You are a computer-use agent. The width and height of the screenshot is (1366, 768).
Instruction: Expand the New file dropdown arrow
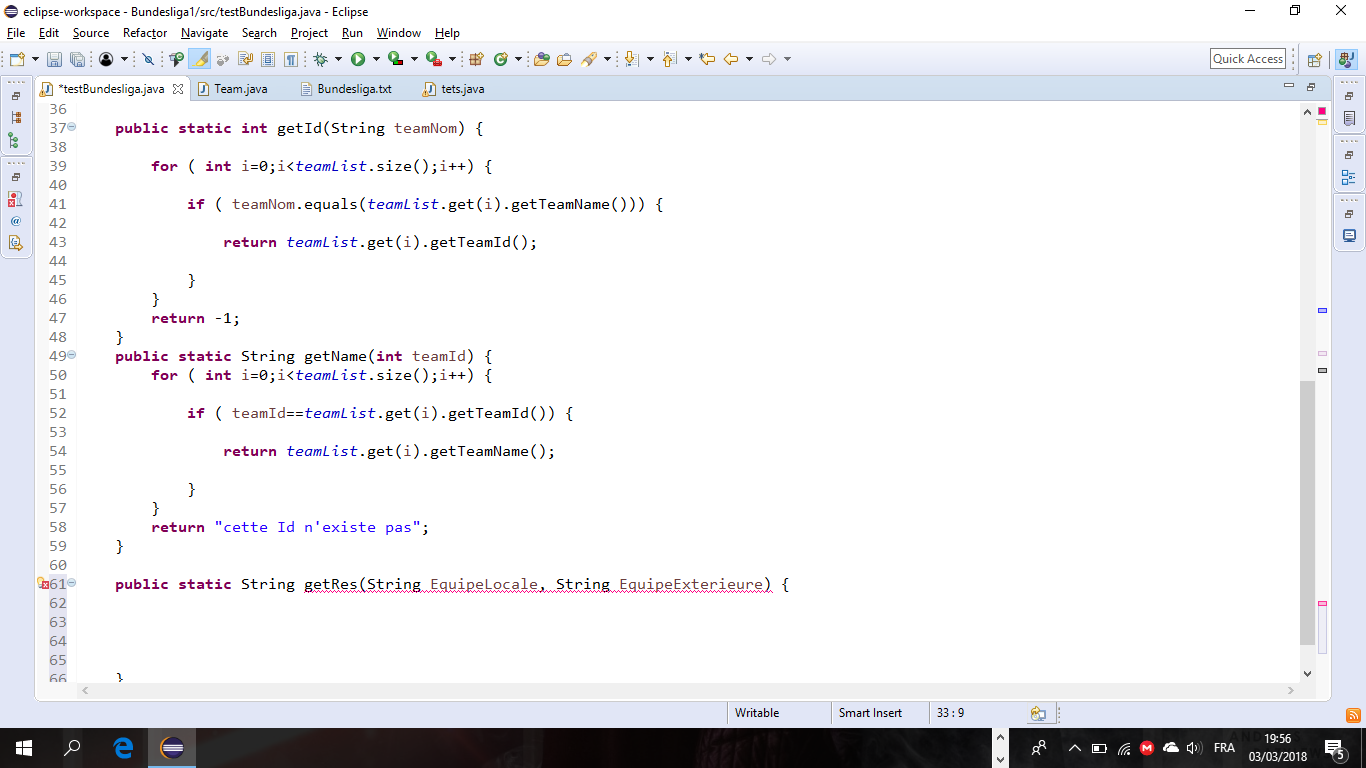(35, 59)
